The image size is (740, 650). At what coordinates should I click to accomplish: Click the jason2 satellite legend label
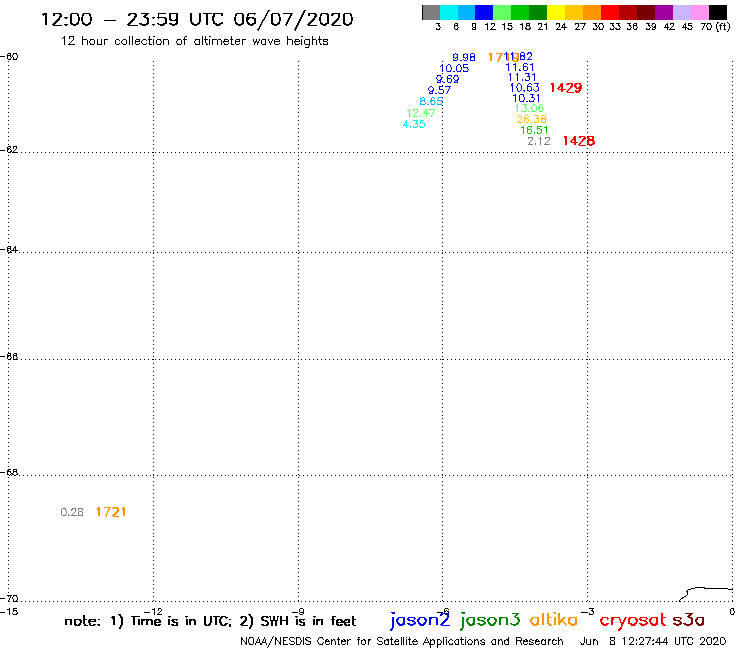click(x=420, y=620)
